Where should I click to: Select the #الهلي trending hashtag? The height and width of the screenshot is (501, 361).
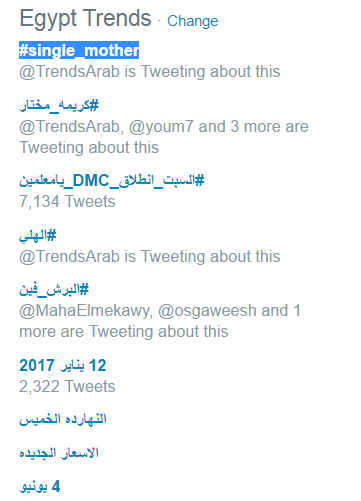pos(38,236)
